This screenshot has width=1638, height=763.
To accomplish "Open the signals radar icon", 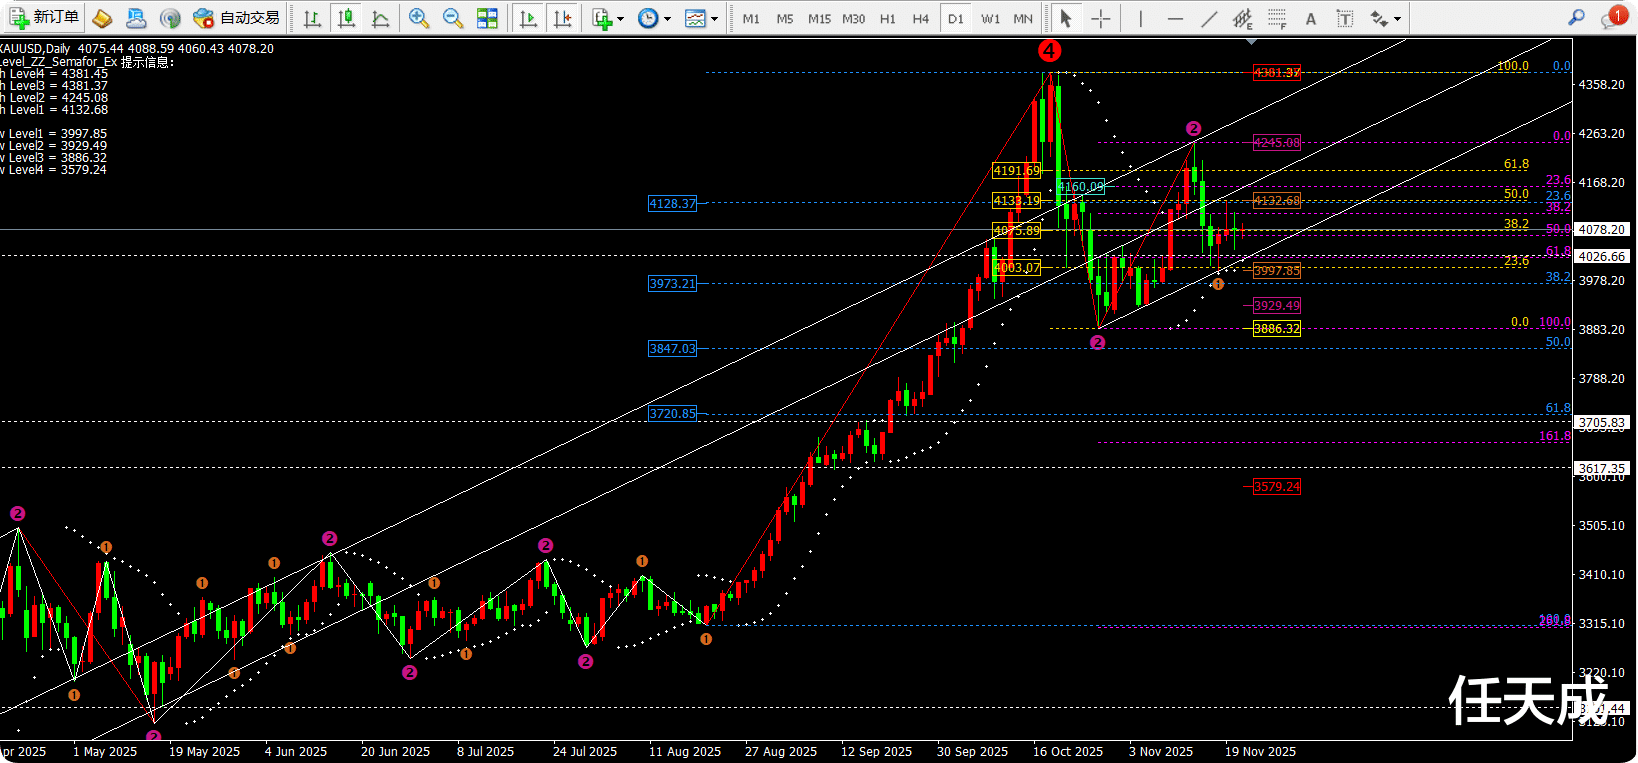I will 170,18.
